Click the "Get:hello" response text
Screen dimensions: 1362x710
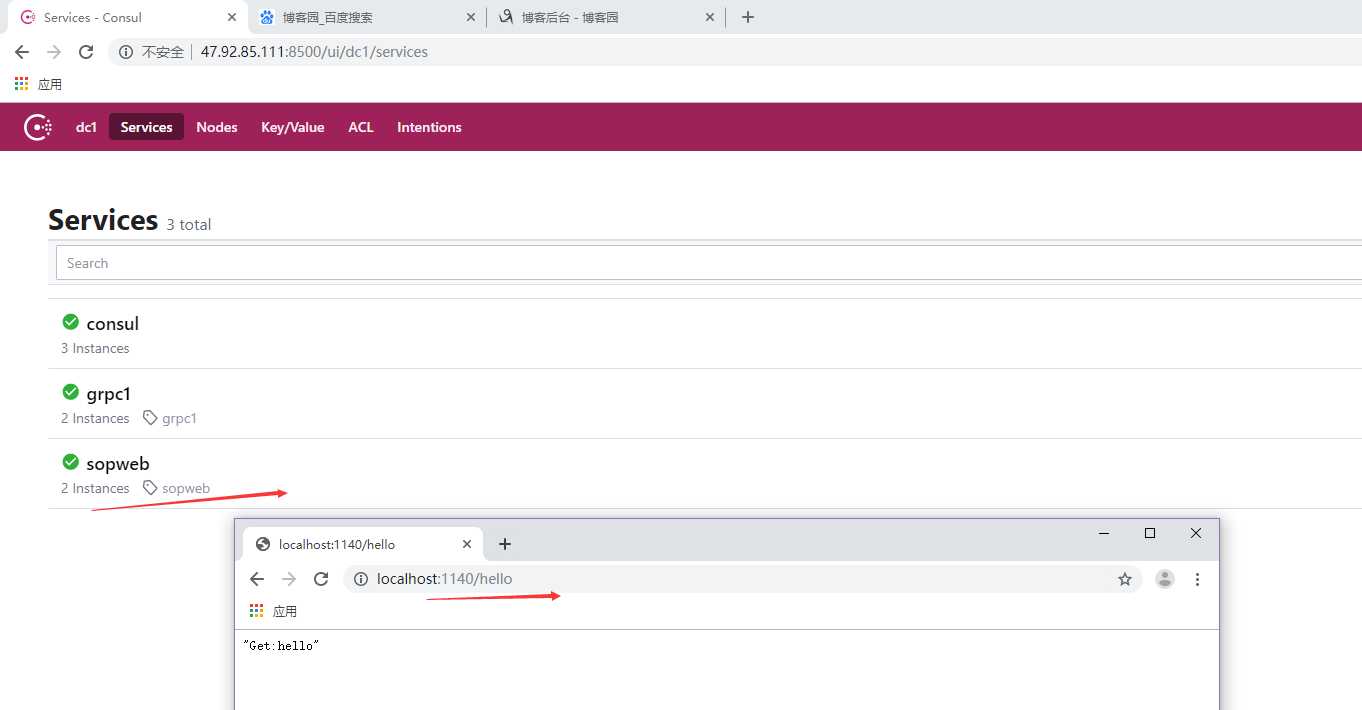(x=280, y=646)
